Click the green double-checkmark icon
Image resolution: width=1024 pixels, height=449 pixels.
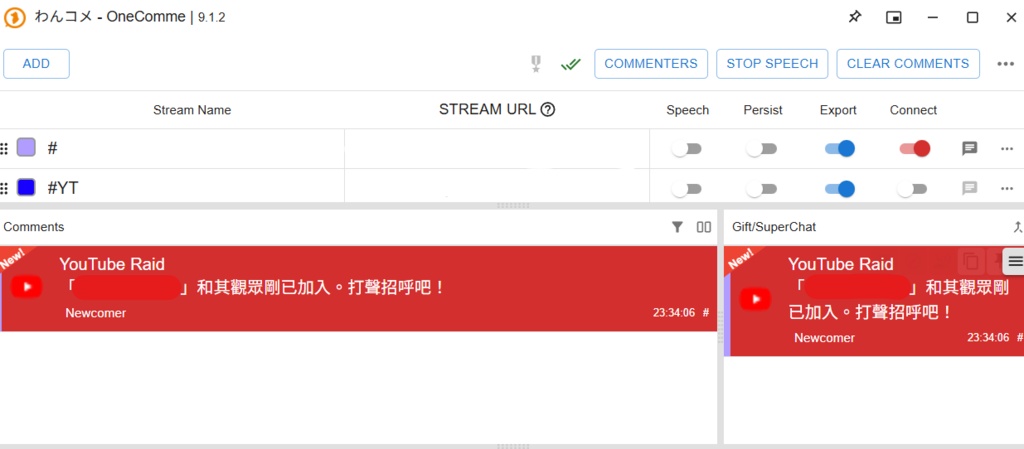click(571, 64)
